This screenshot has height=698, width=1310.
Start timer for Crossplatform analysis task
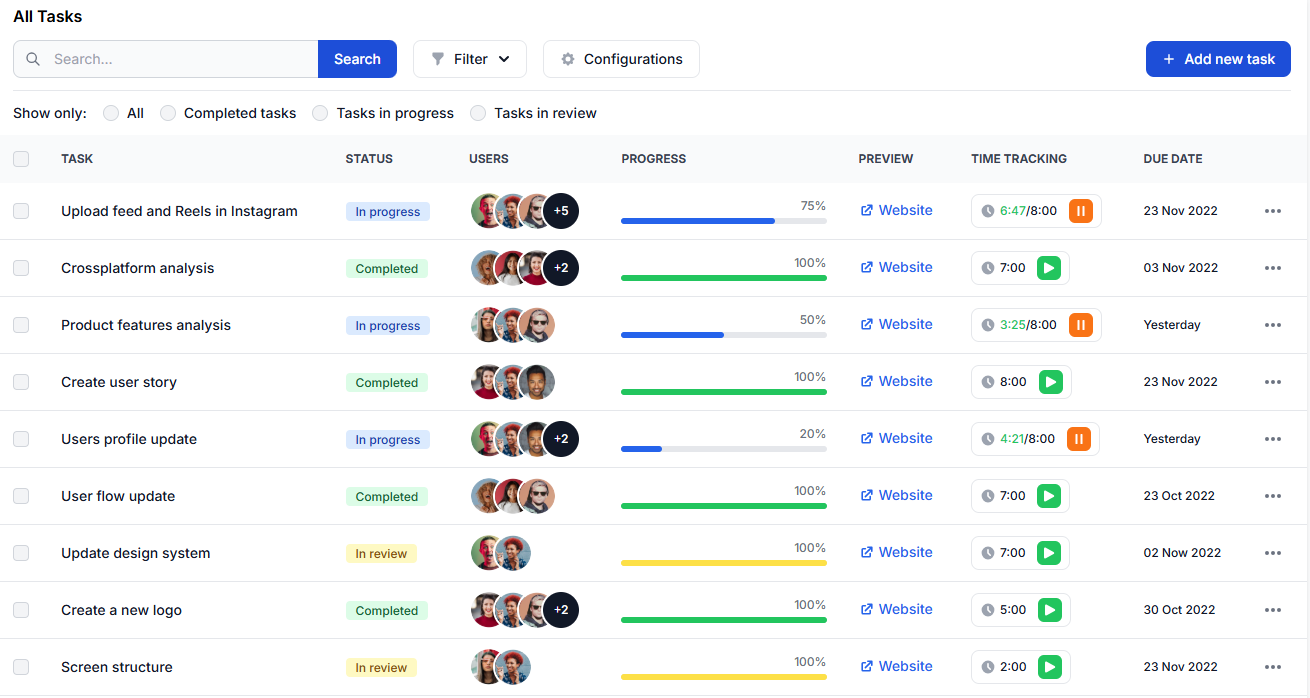tap(1048, 268)
